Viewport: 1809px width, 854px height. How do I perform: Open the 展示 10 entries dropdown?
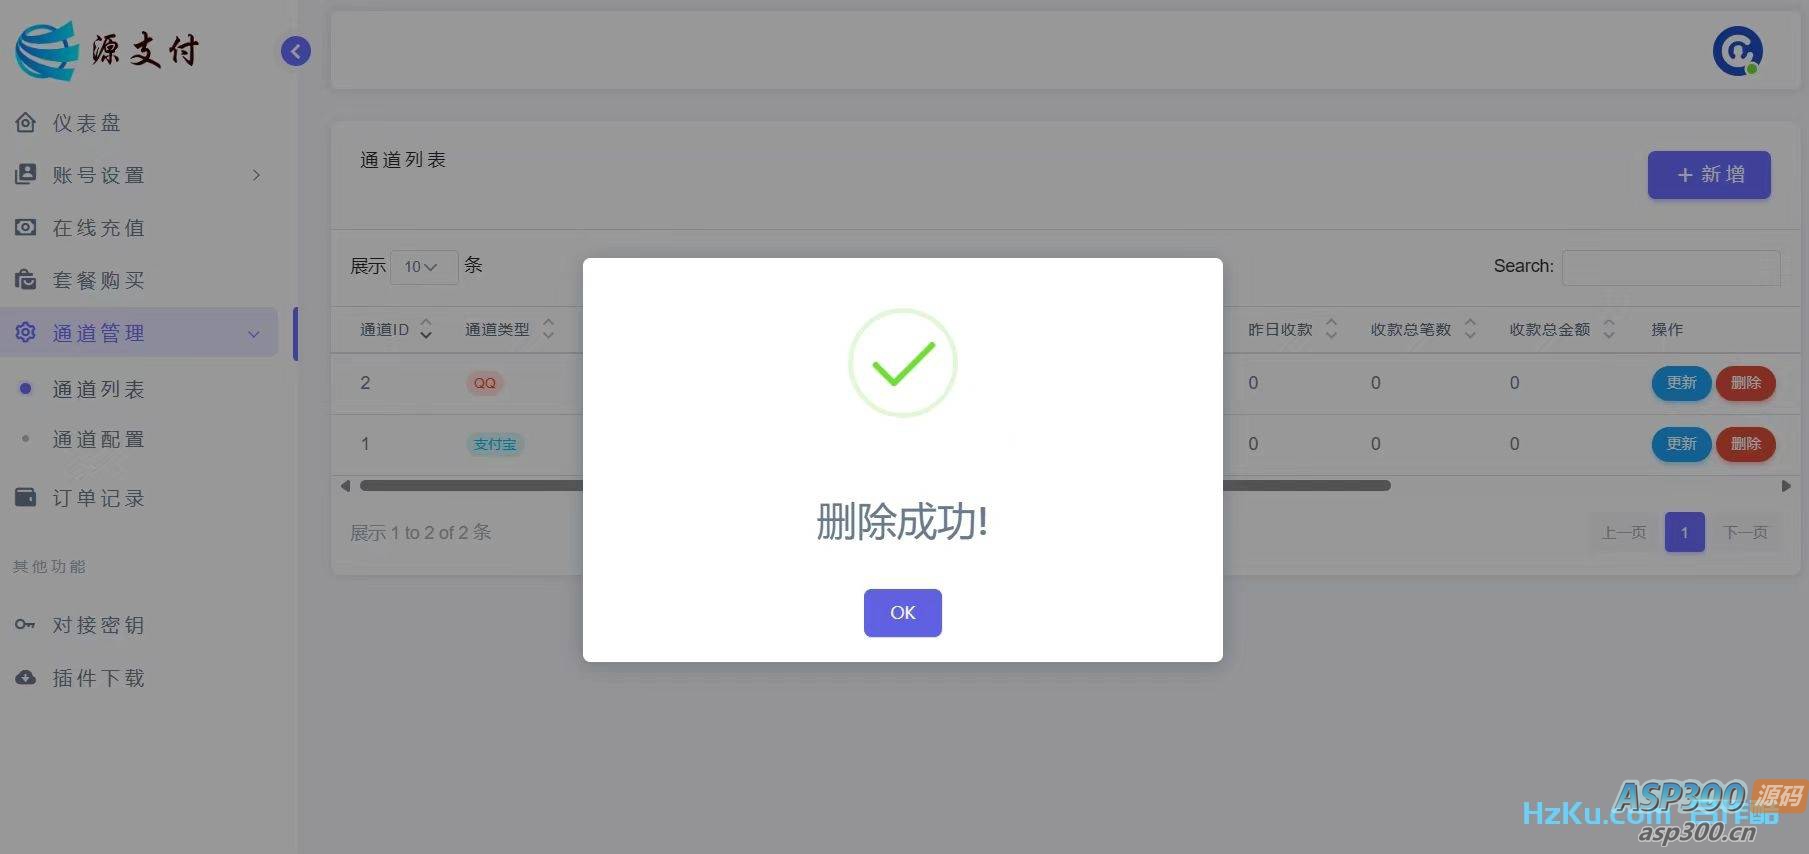423,267
